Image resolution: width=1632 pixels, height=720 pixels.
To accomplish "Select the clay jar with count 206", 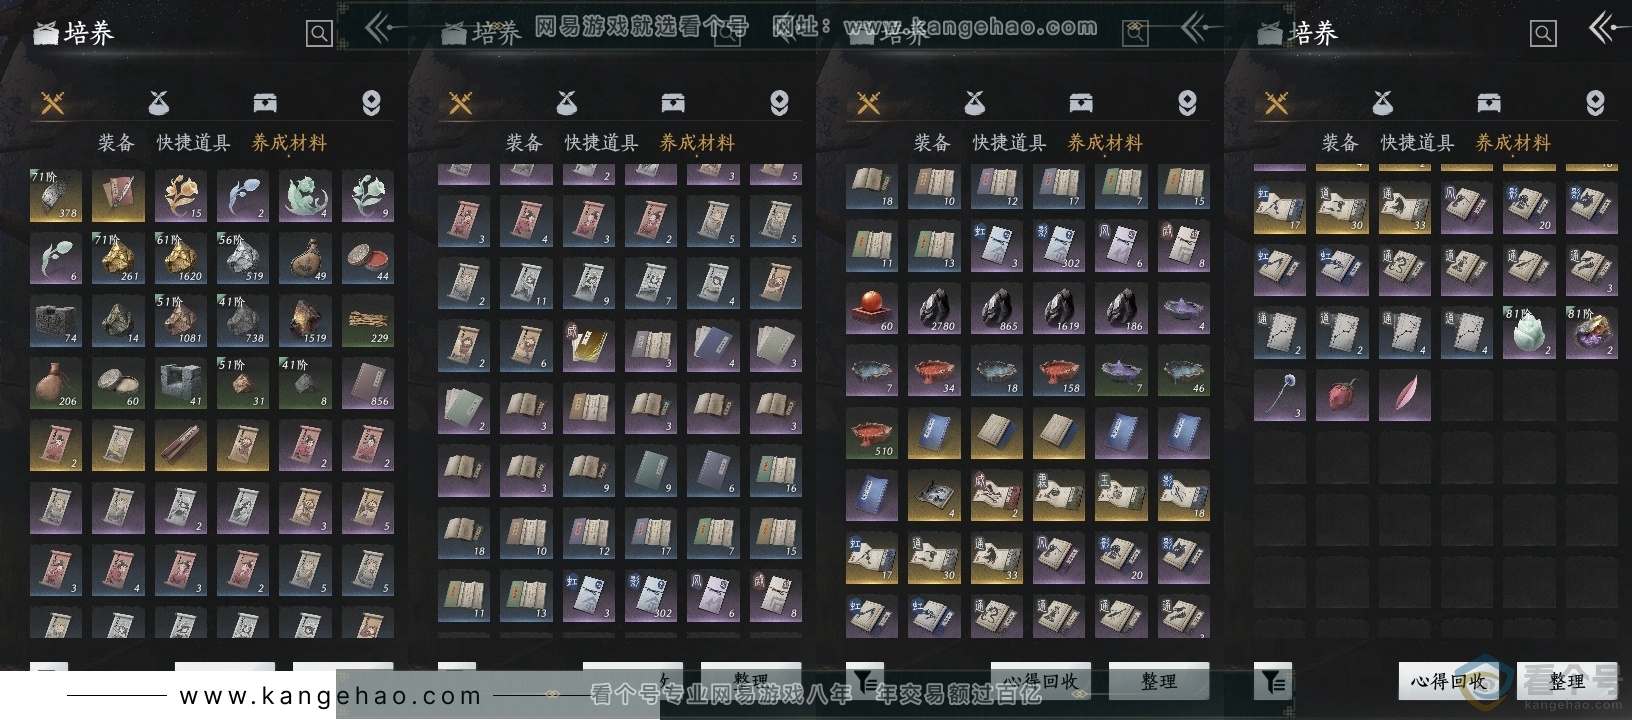I will [56, 383].
